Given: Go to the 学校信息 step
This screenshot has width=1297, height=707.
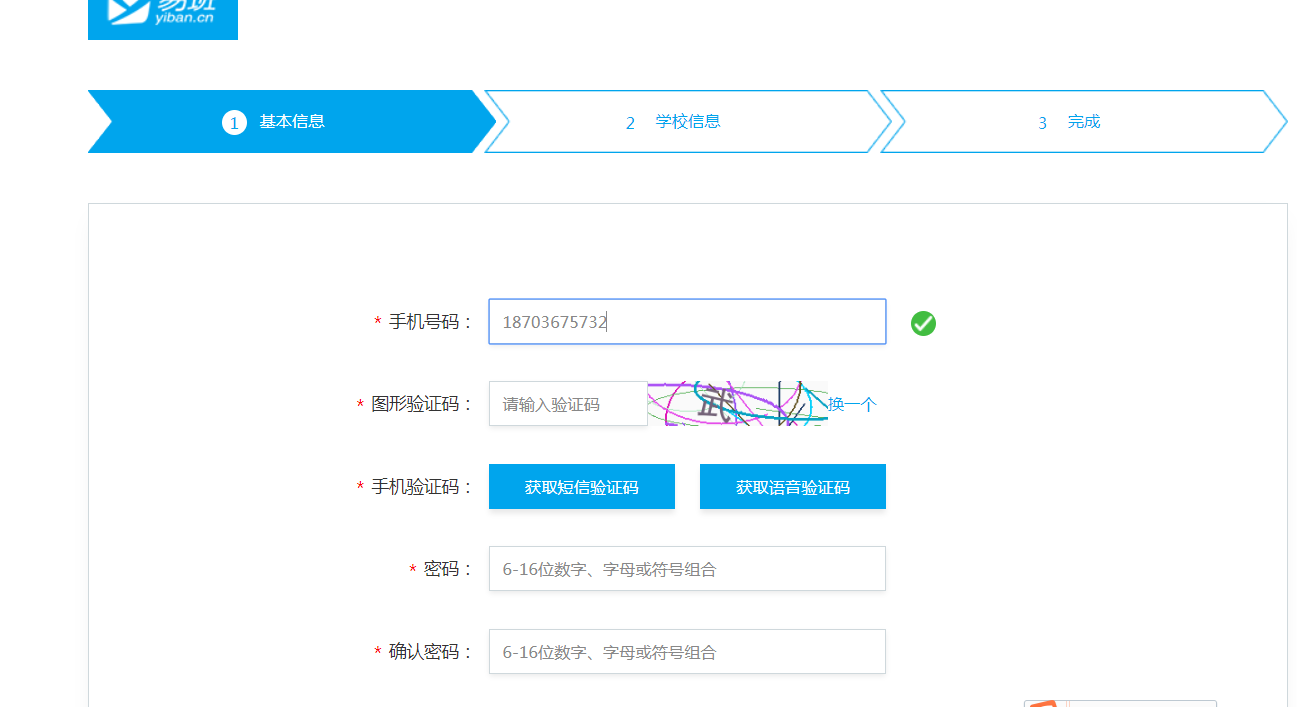Looking at the screenshot, I should 687,122.
